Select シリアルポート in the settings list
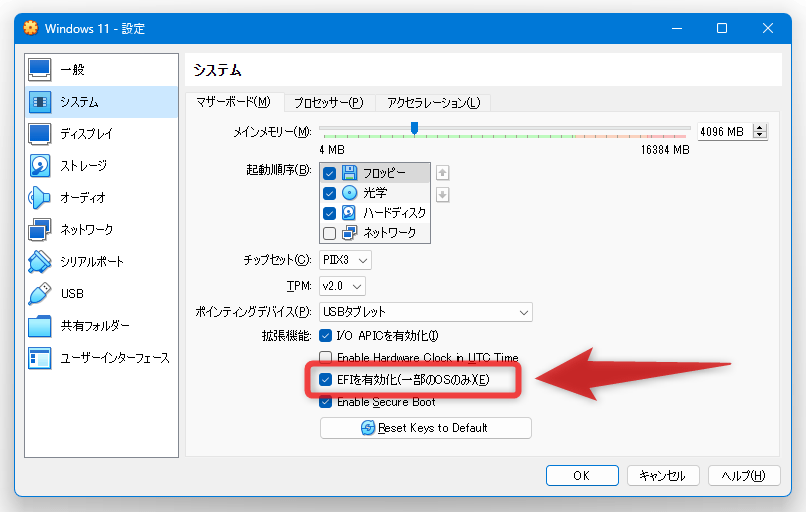The width and height of the screenshot is (806, 512). [x=101, y=262]
